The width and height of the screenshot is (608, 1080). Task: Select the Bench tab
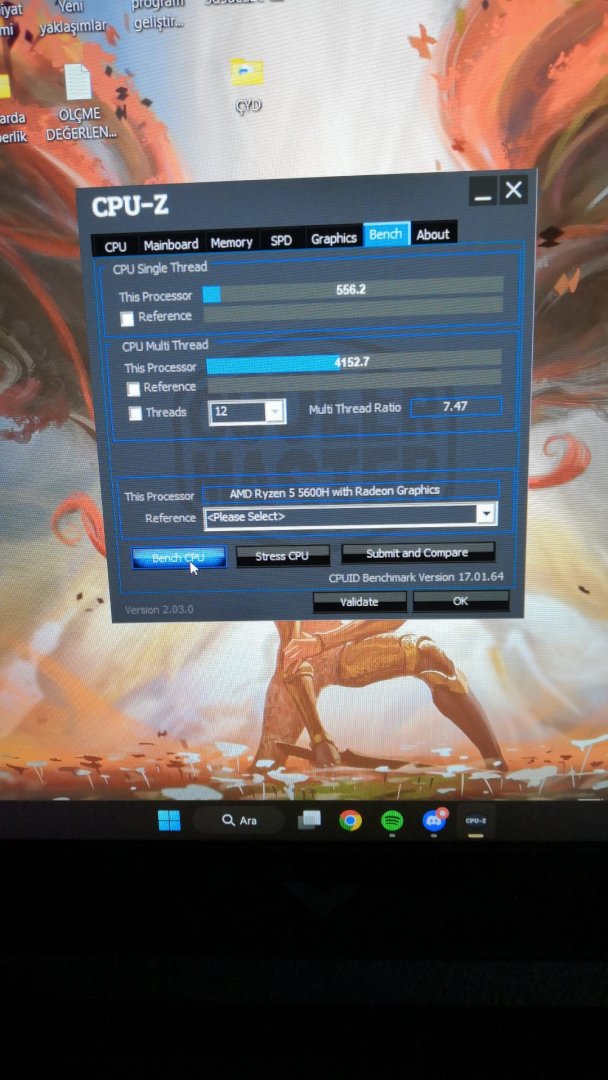[386, 234]
